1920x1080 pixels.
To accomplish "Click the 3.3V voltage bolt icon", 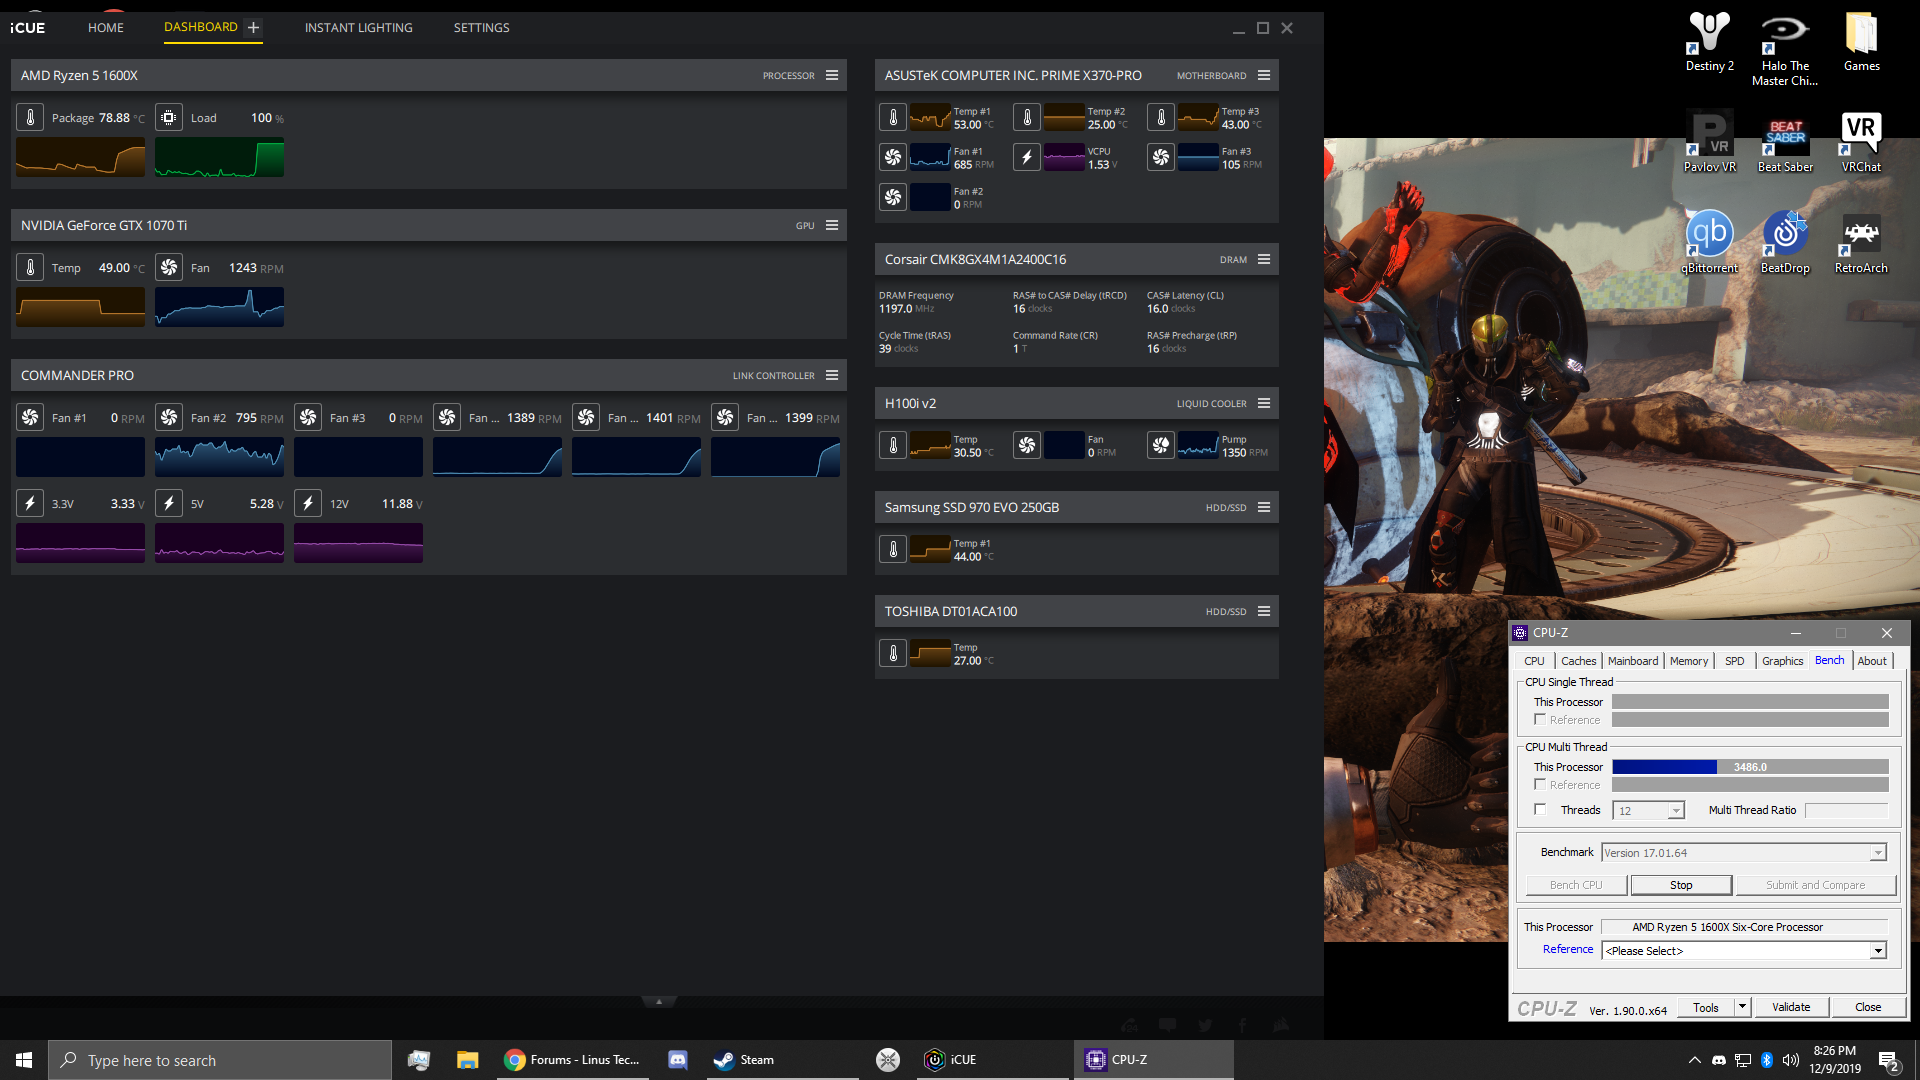I will (30, 504).
